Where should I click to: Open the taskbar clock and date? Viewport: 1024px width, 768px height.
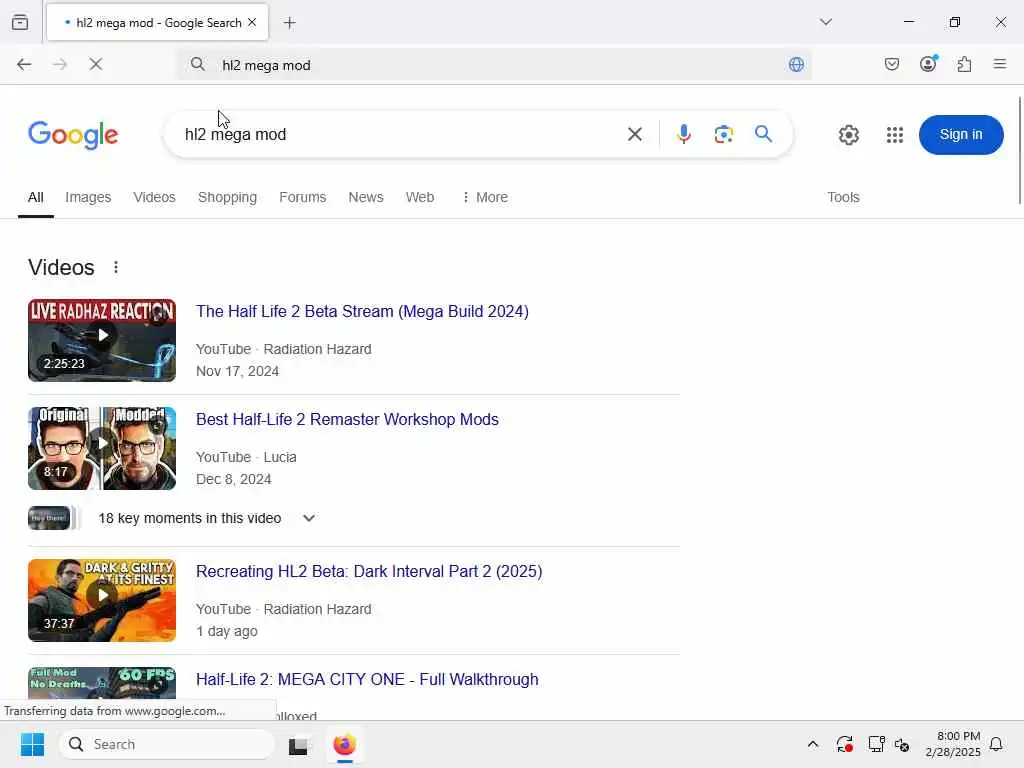[x=953, y=744]
